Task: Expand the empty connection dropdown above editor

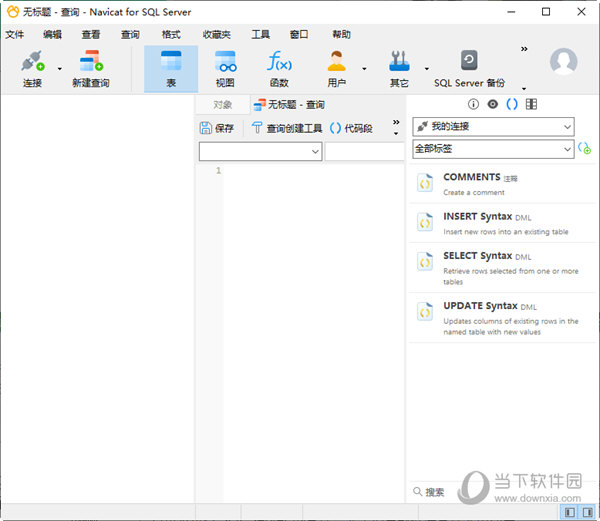Action: 260,152
